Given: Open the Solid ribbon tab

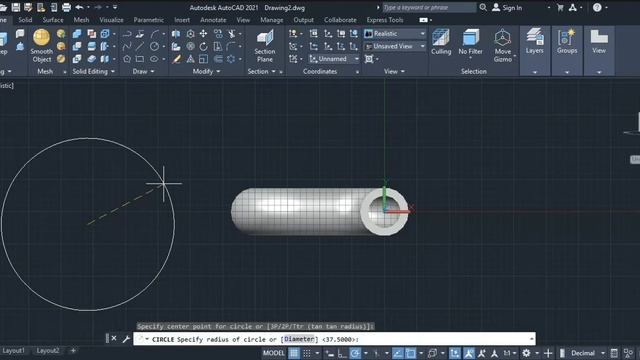Looking at the screenshot, I should tap(25, 20).
